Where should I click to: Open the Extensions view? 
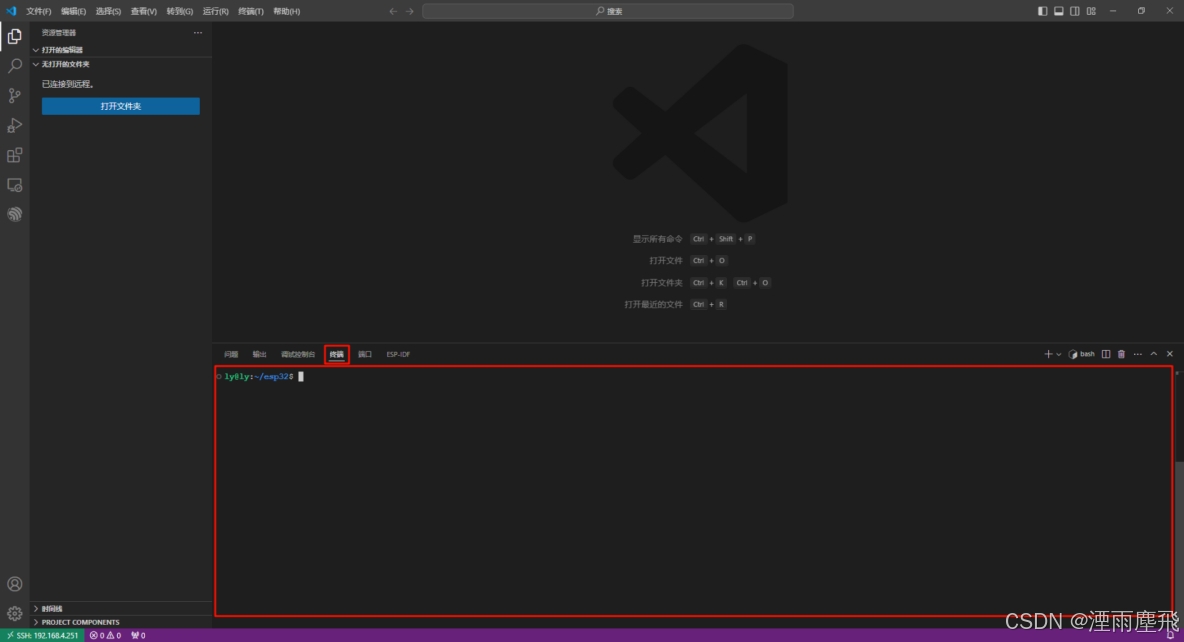[14, 155]
